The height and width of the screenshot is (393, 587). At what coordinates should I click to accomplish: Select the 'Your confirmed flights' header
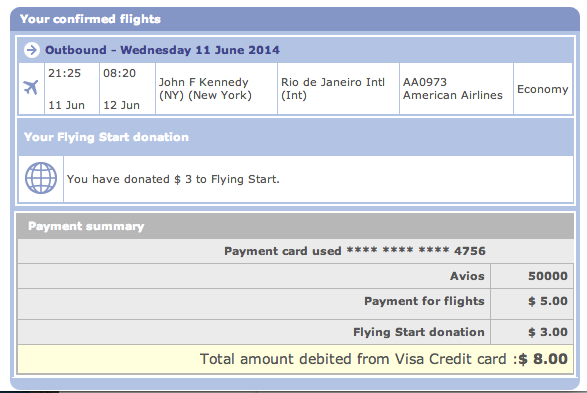[90, 19]
